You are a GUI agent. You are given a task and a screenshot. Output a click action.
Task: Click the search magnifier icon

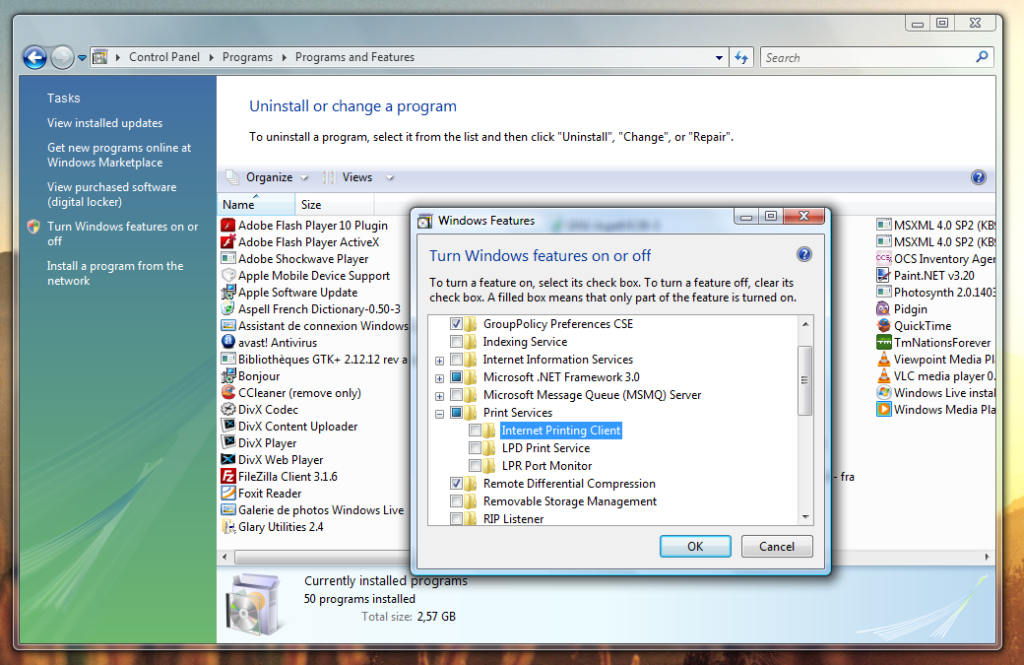point(982,57)
